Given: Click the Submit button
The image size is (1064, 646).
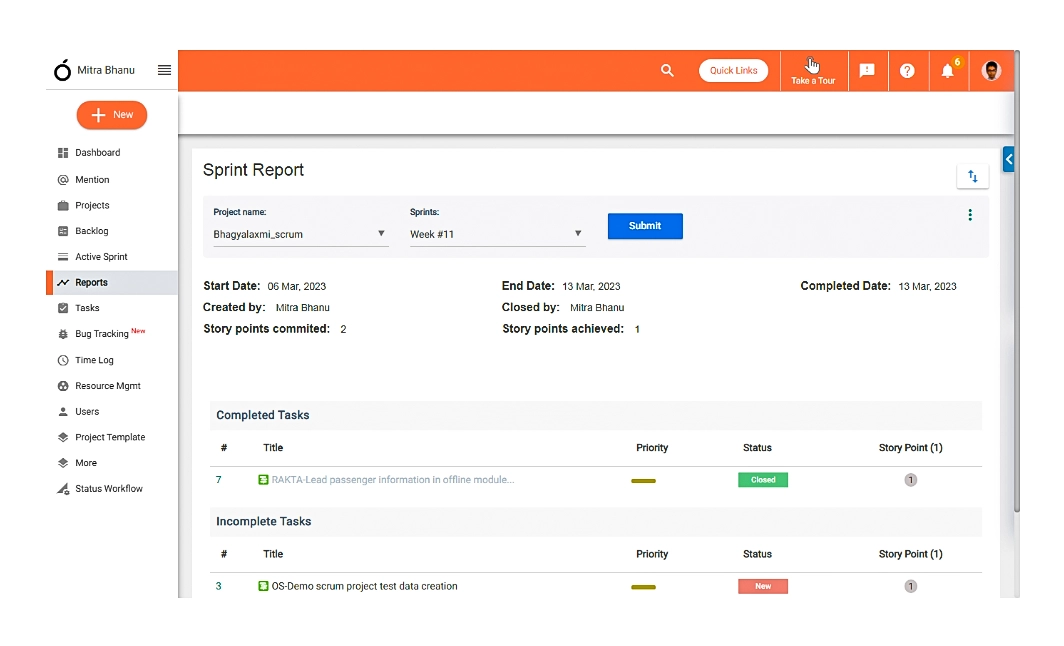Looking at the screenshot, I should click(x=645, y=226).
